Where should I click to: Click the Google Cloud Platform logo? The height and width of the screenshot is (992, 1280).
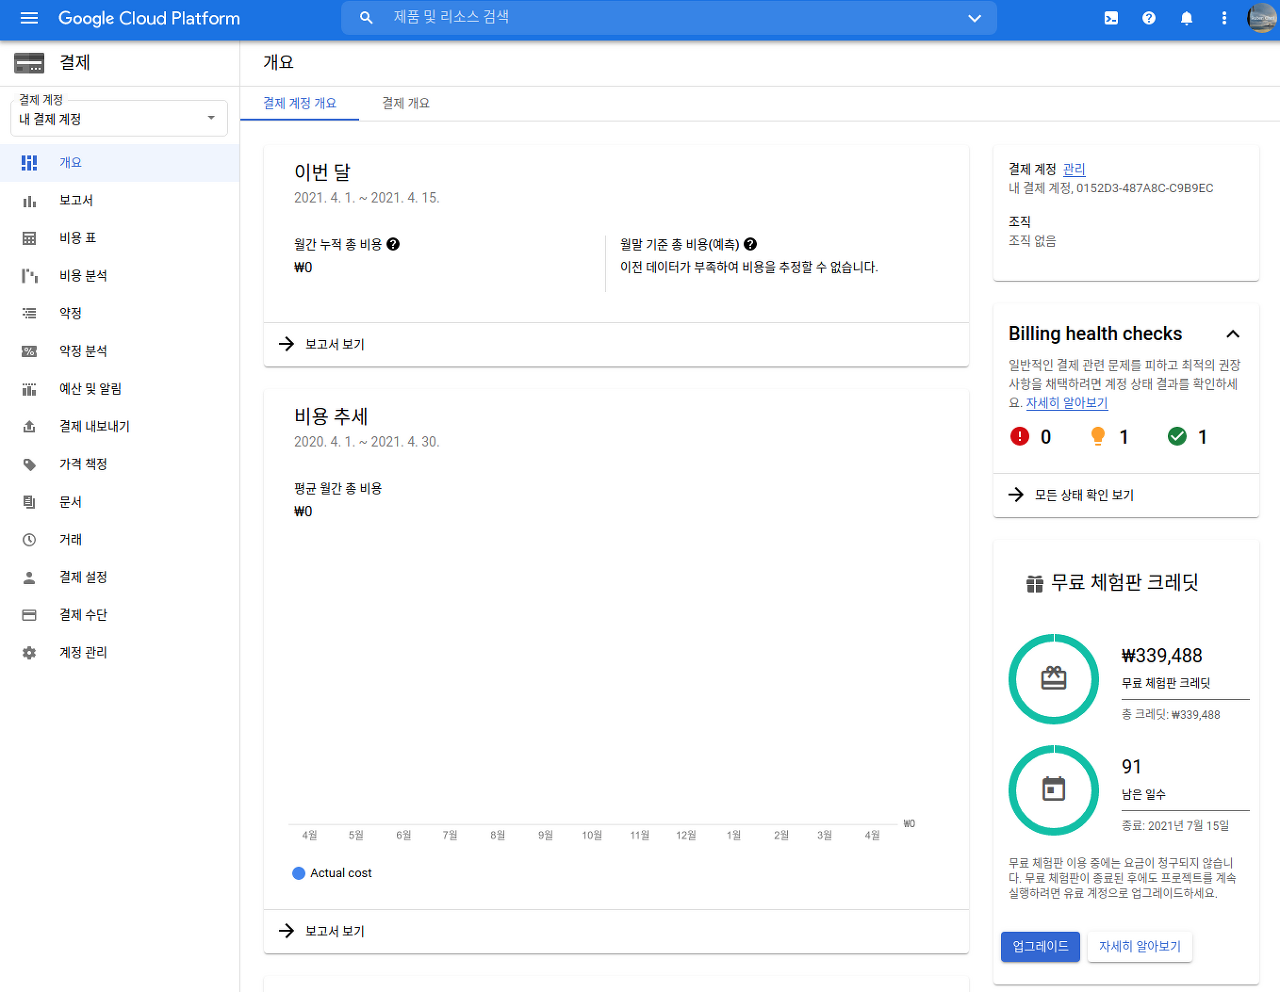[149, 18]
